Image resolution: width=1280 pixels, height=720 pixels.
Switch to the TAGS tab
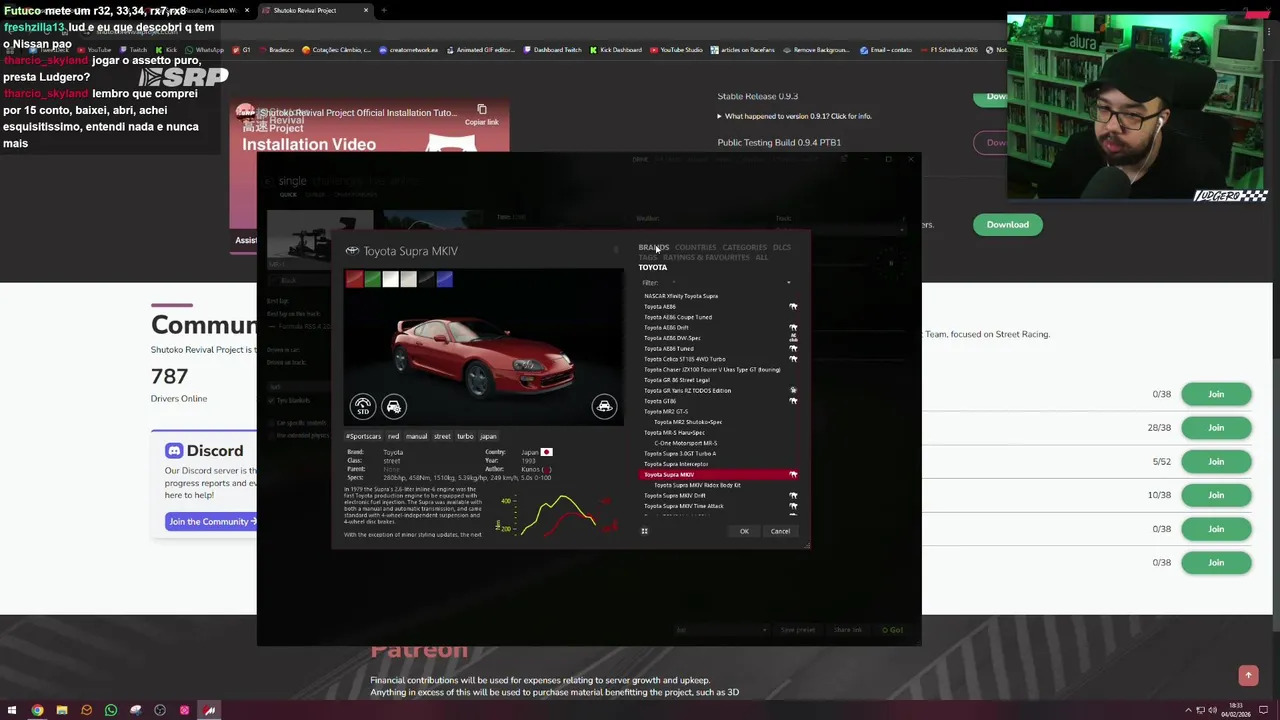point(647,257)
